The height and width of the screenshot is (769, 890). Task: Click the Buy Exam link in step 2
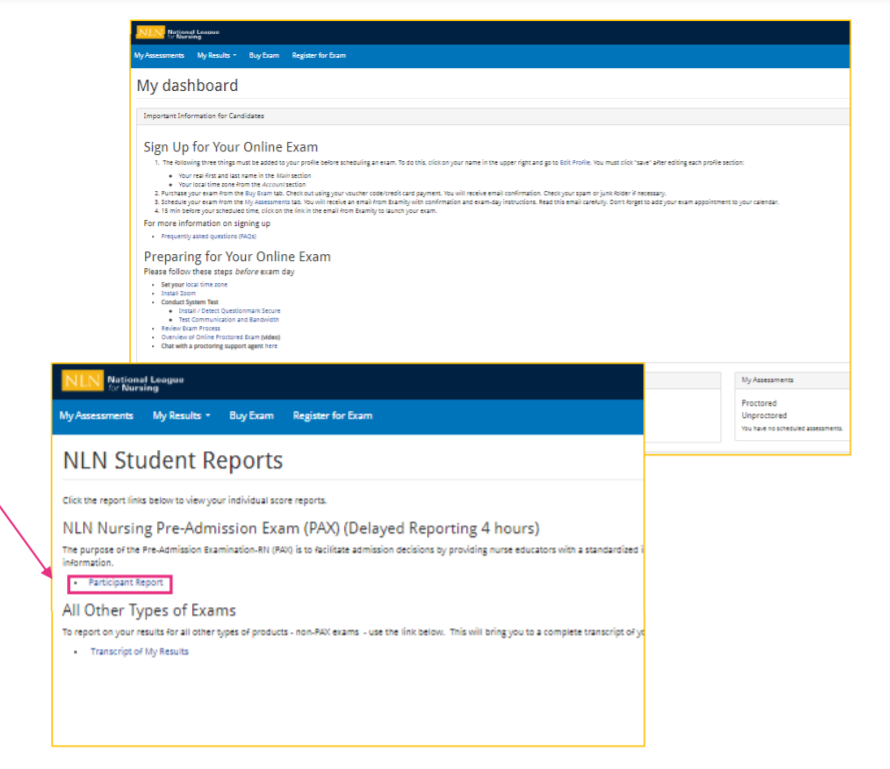[258, 194]
